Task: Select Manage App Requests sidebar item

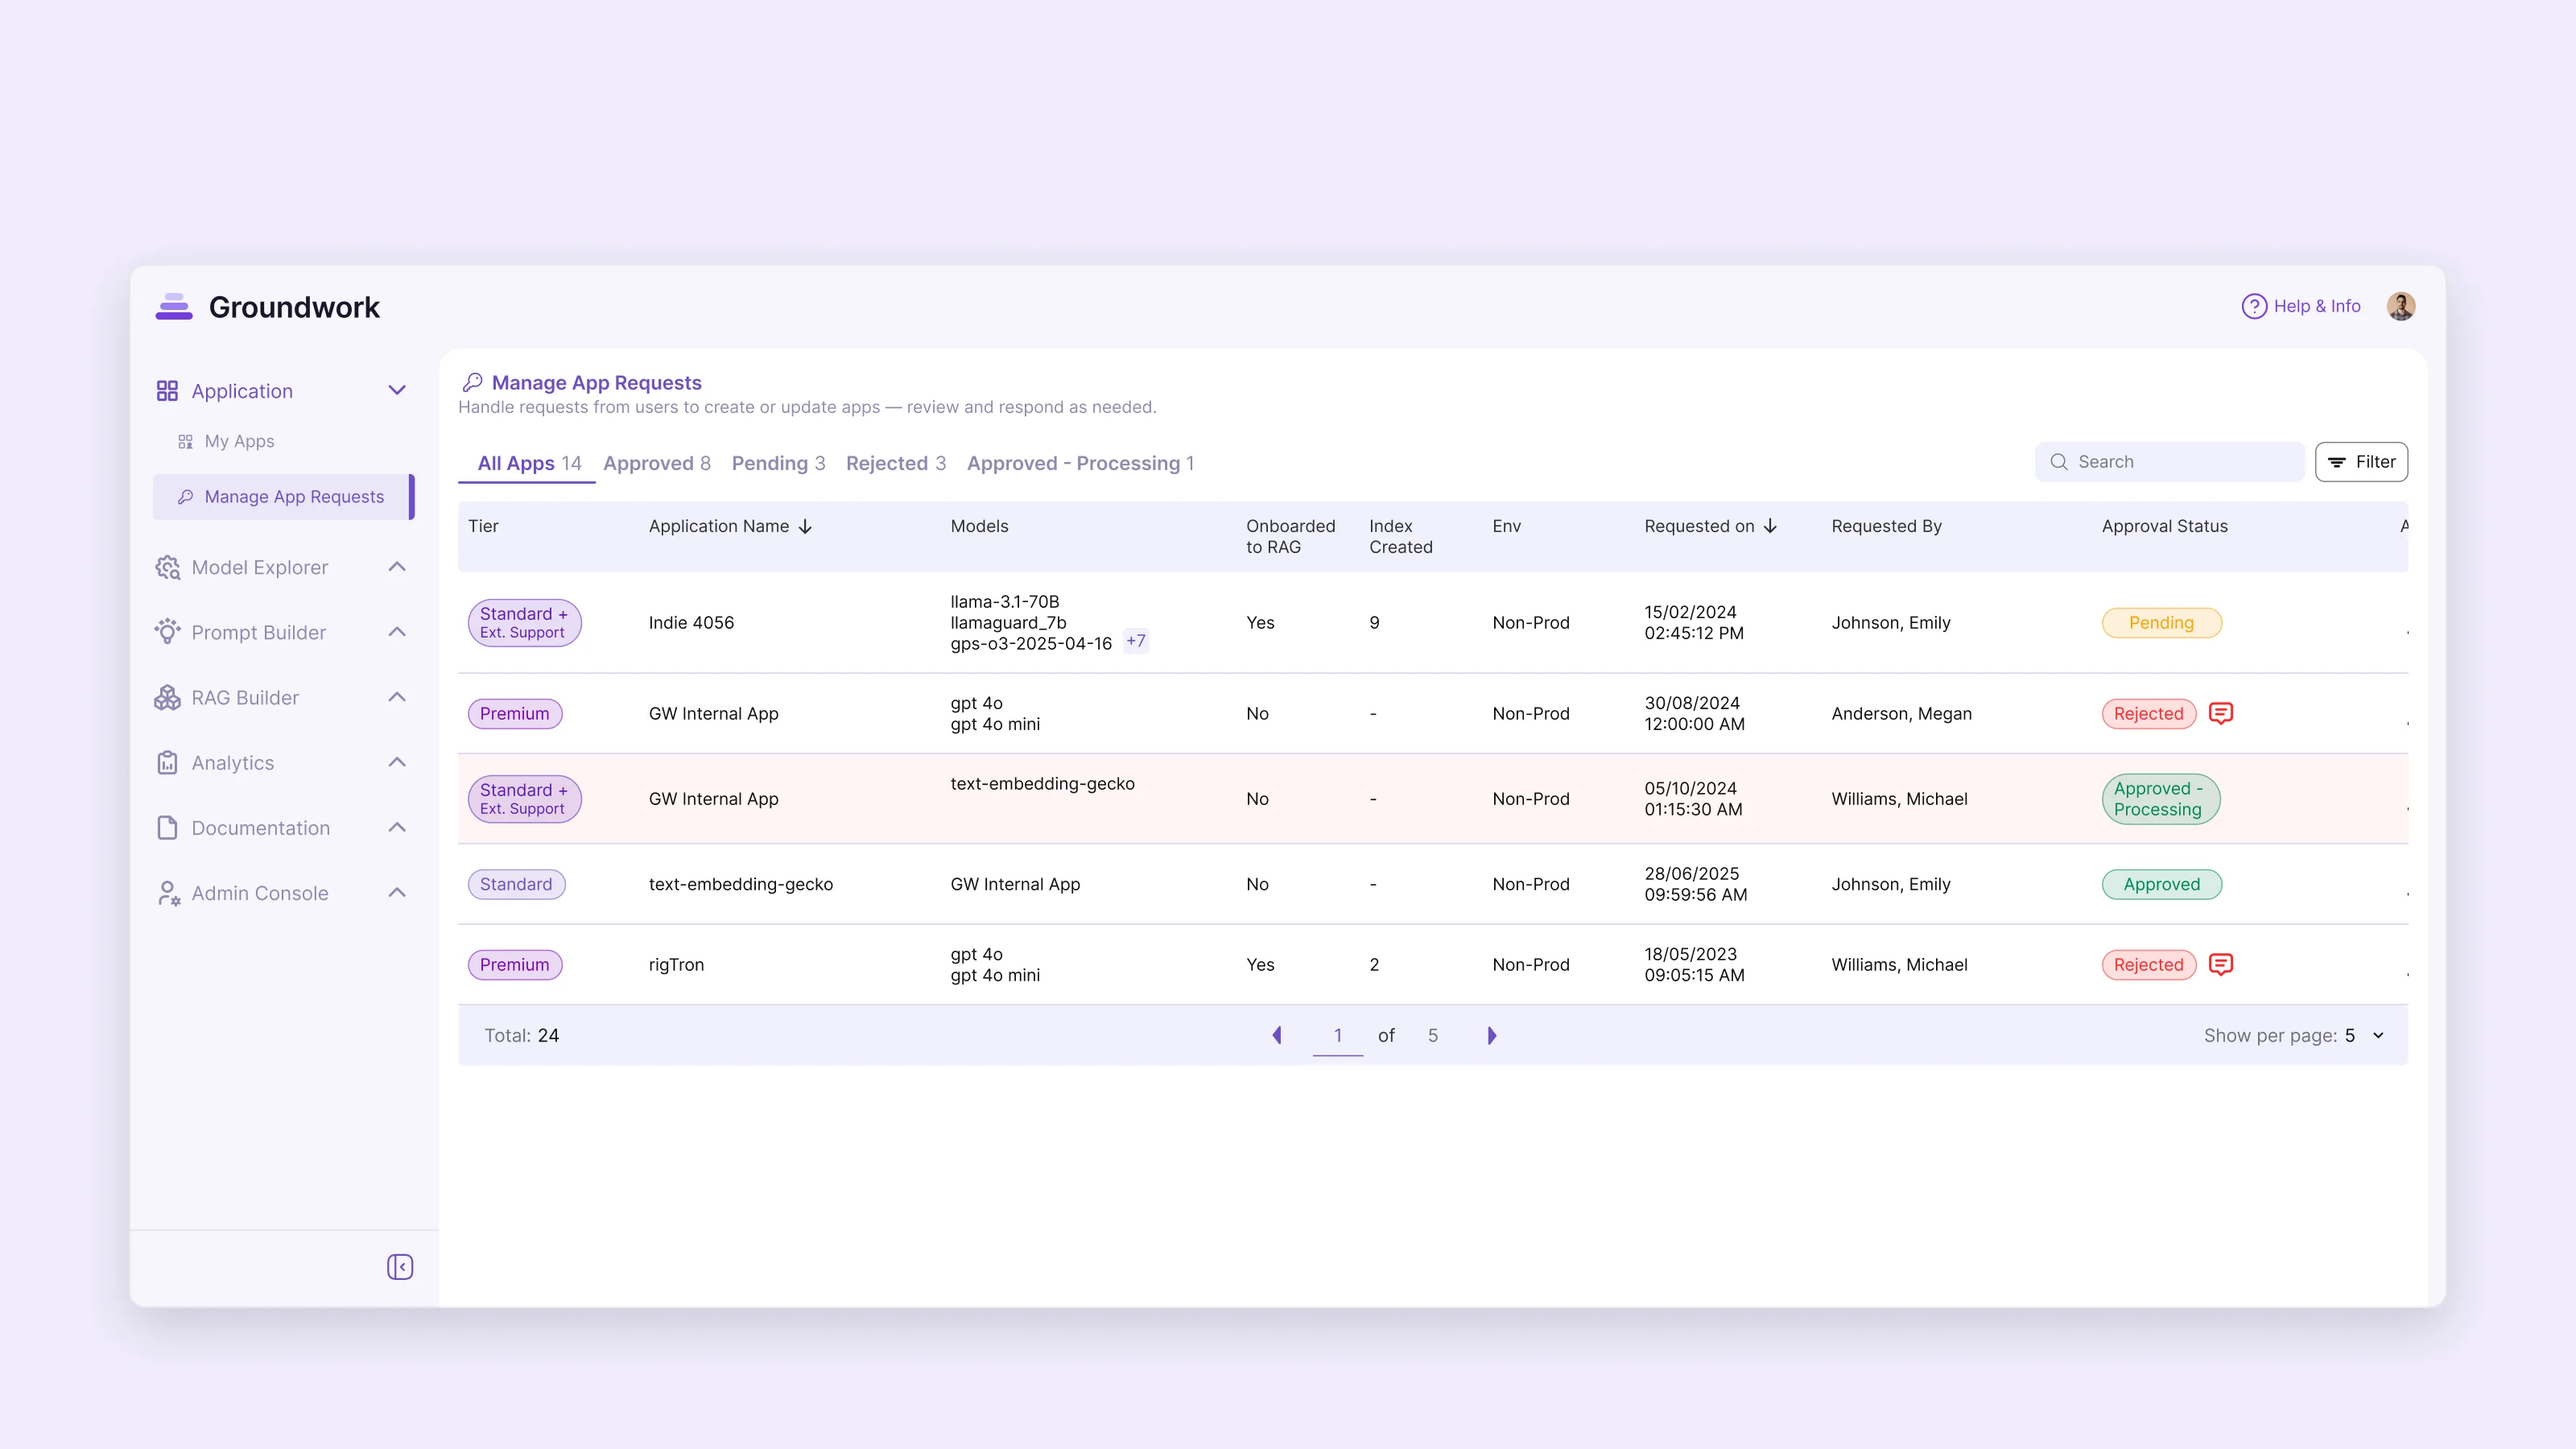Action: 283,497
